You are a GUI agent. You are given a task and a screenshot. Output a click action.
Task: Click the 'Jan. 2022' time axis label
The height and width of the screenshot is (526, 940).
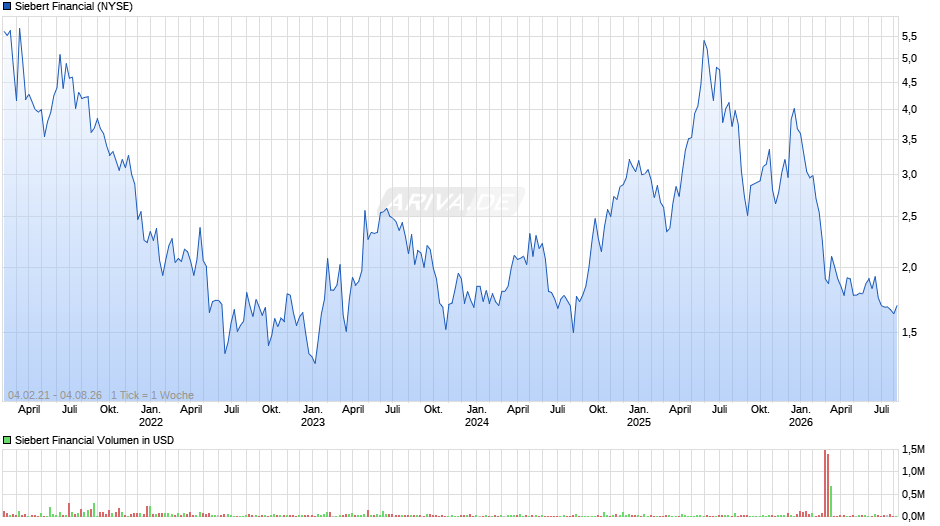[150, 416]
